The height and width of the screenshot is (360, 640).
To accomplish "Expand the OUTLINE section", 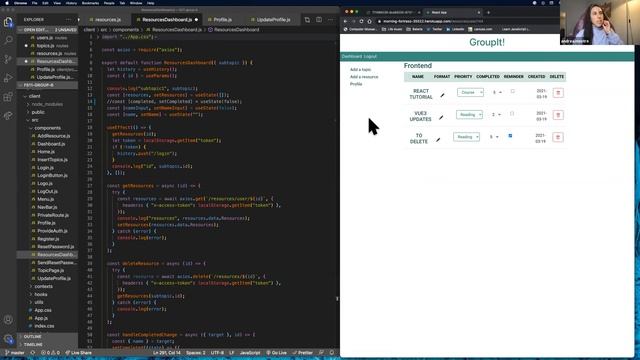I will coord(47,337).
